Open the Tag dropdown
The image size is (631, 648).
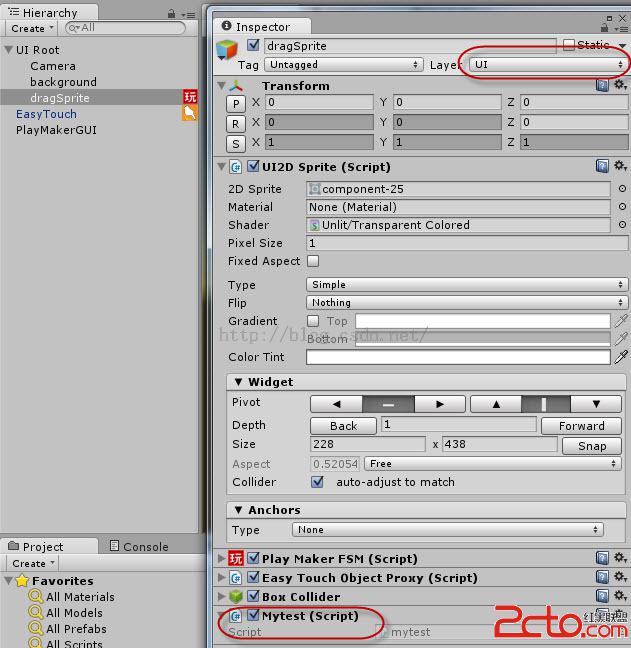344,64
